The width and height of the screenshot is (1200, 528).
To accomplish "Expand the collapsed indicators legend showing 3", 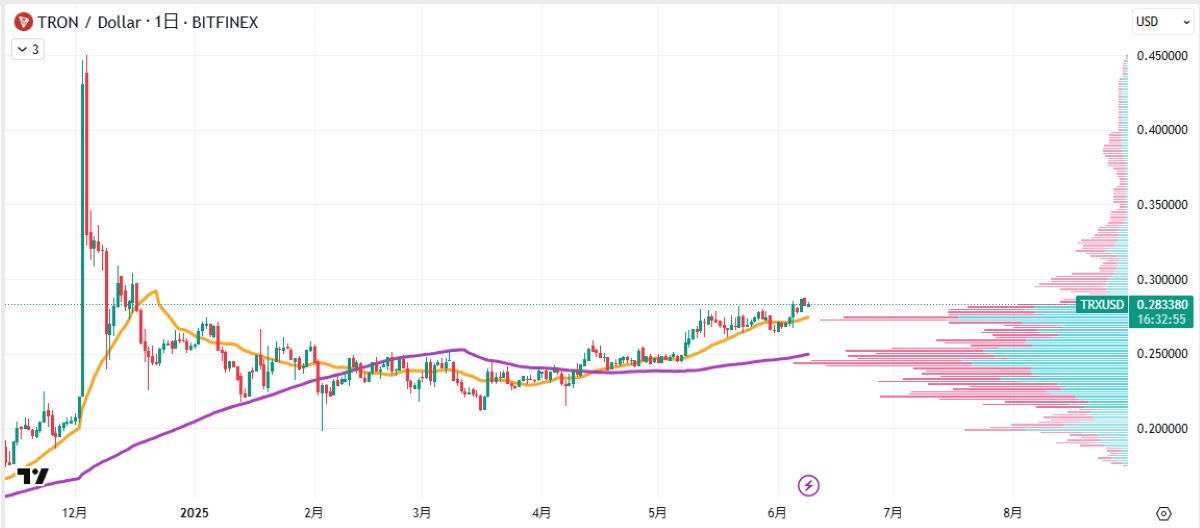I will pyautogui.click(x=28, y=48).
